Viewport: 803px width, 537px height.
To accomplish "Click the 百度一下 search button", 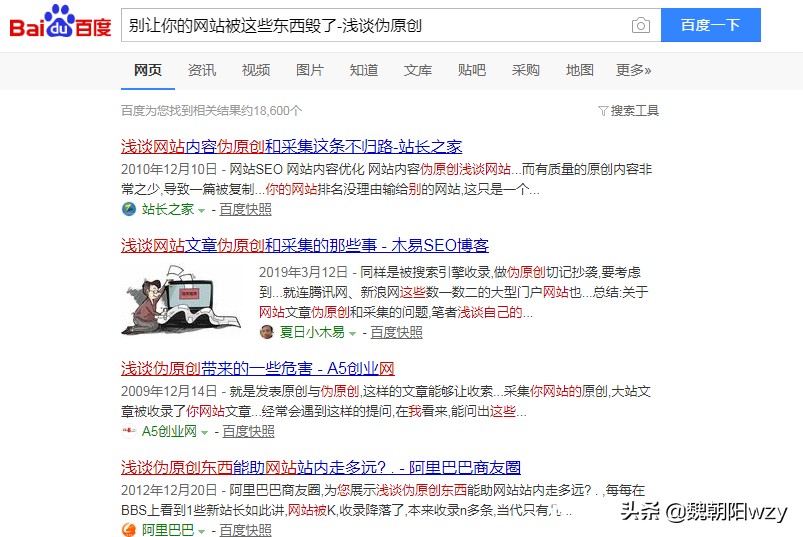I will pyautogui.click(x=711, y=25).
